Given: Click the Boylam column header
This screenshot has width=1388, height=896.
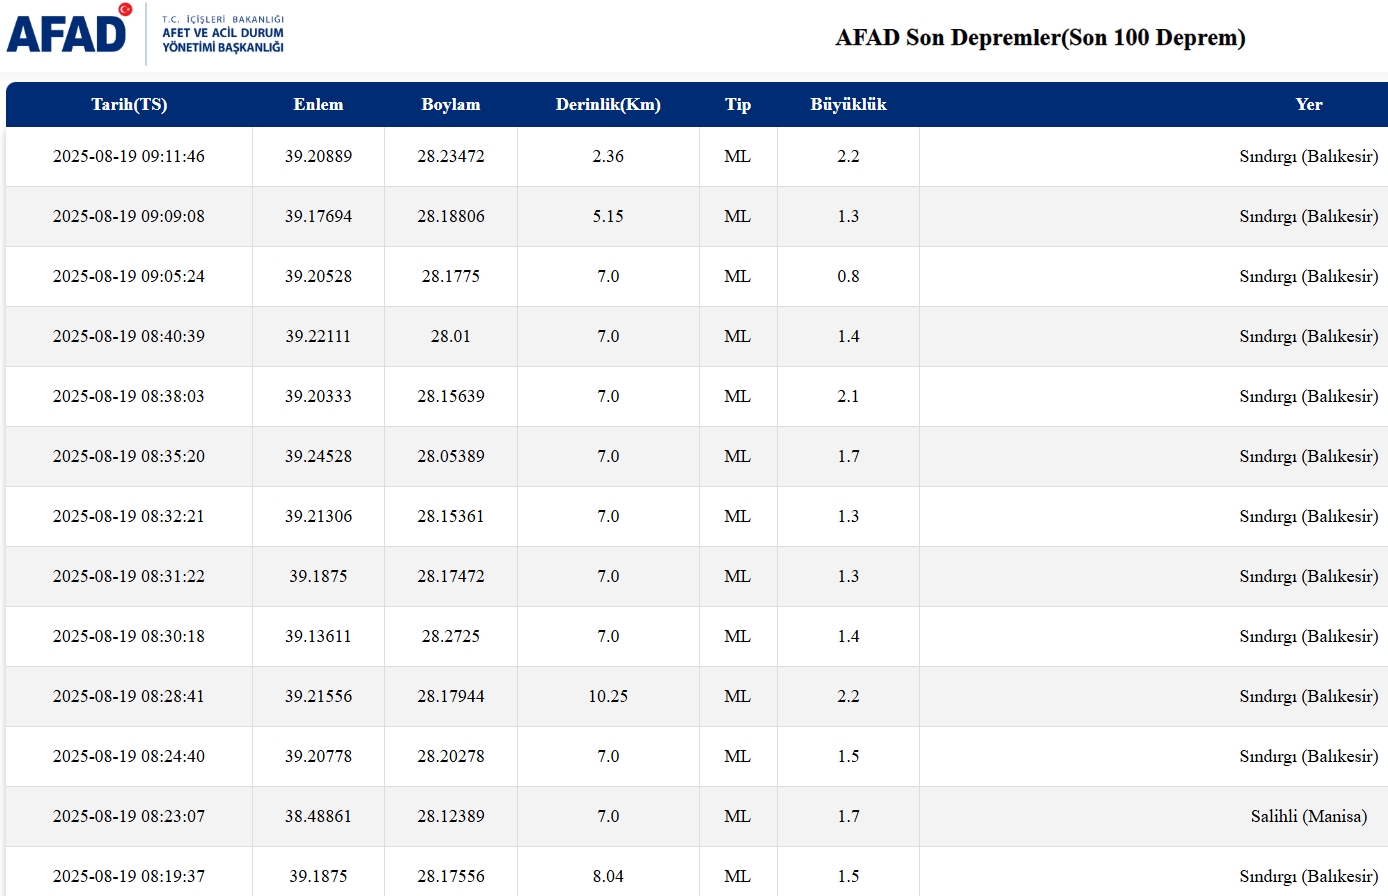Looking at the screenshot, I should click(451, 104).
